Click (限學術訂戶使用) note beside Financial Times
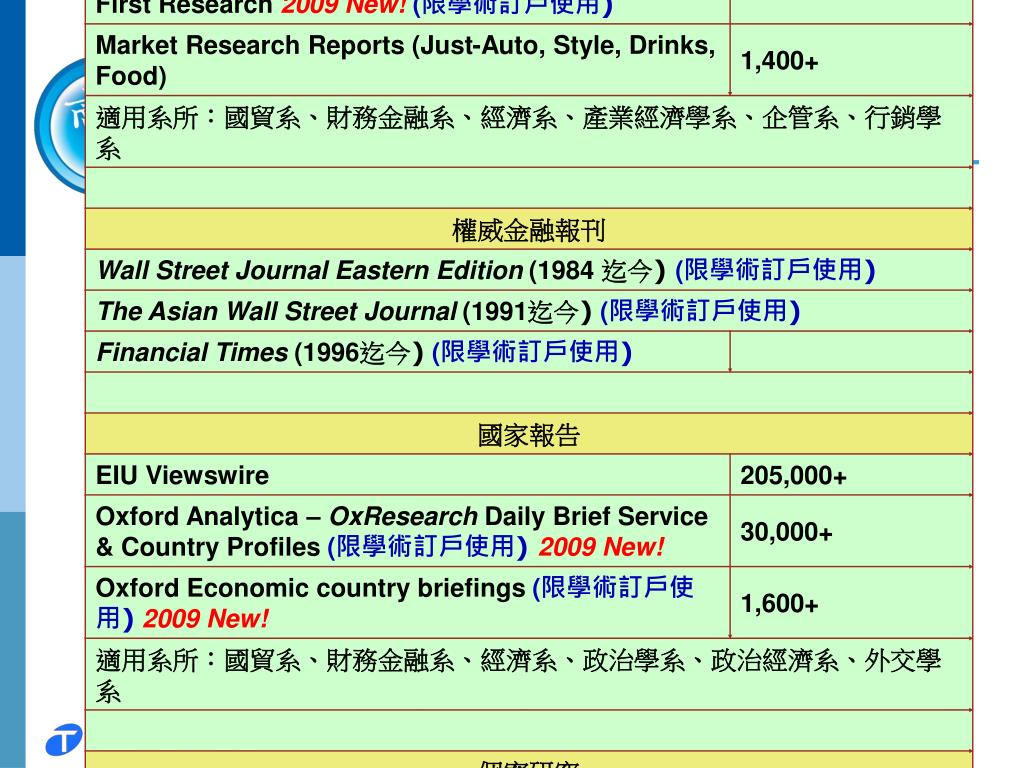1024x768 pixels. (x=532, y=353)
